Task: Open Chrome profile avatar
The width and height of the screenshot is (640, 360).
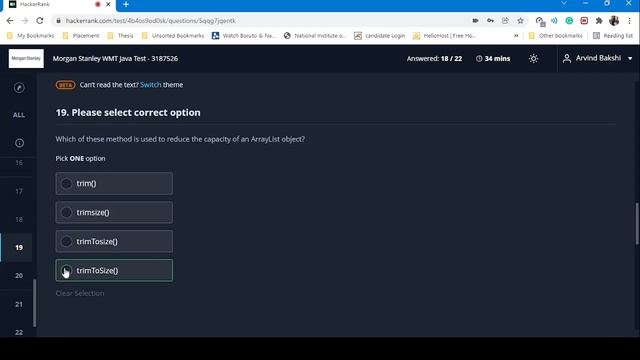Action: tap(614, 20)
